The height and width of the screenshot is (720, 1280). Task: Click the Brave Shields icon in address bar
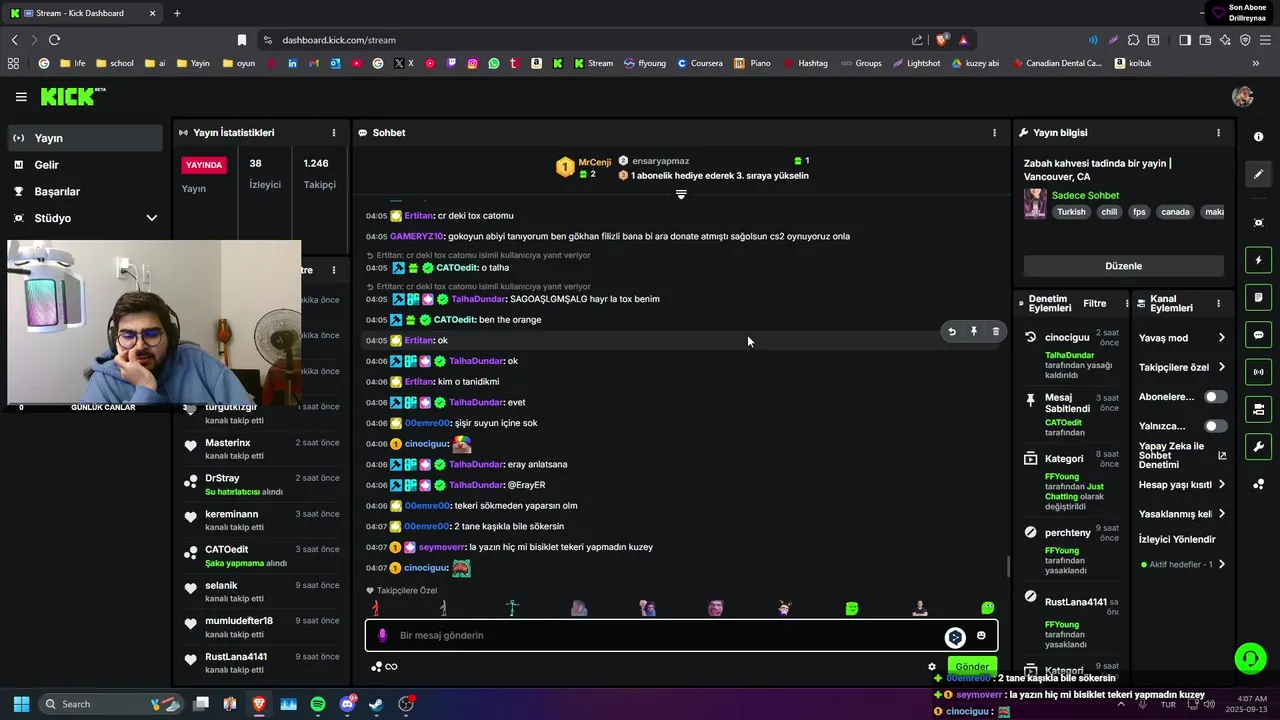941,40
